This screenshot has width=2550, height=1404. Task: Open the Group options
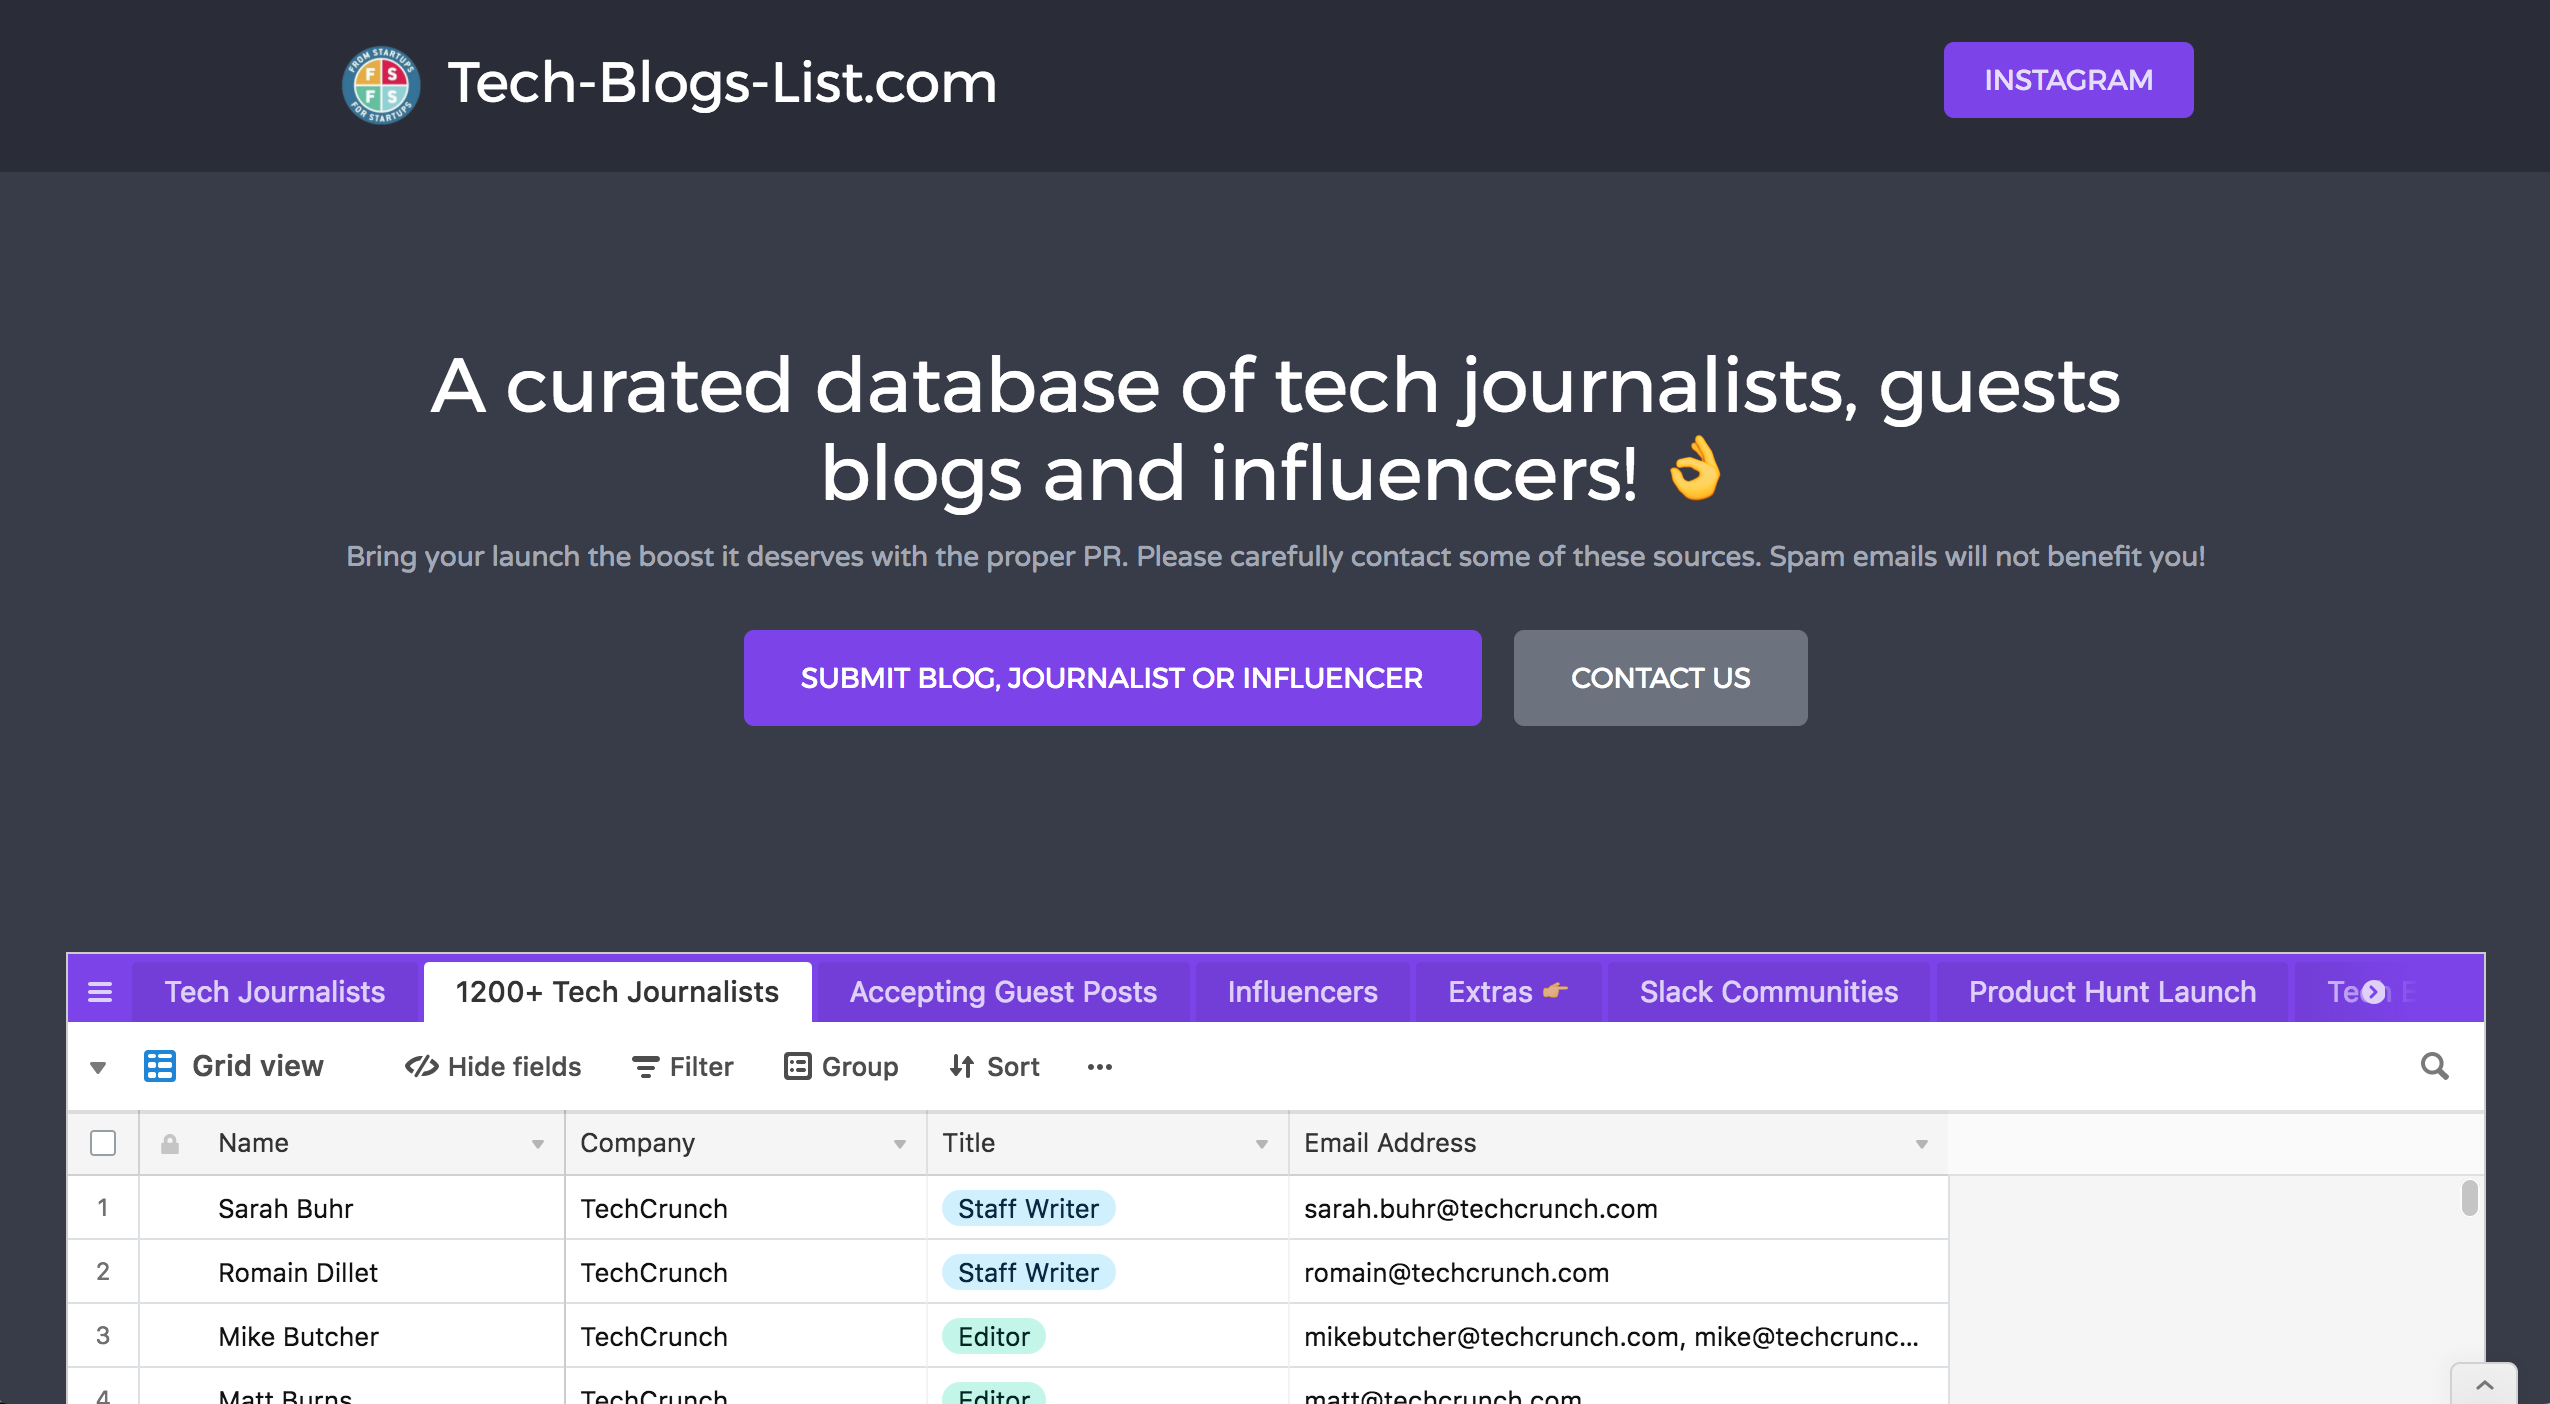coord(841,1067)
